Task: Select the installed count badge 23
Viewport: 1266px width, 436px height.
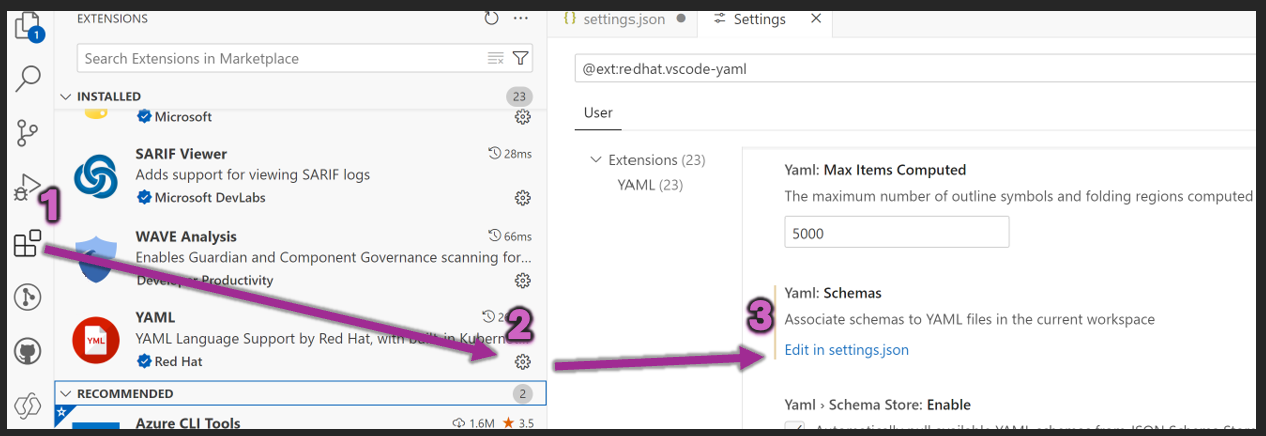Action: point(519,96)
